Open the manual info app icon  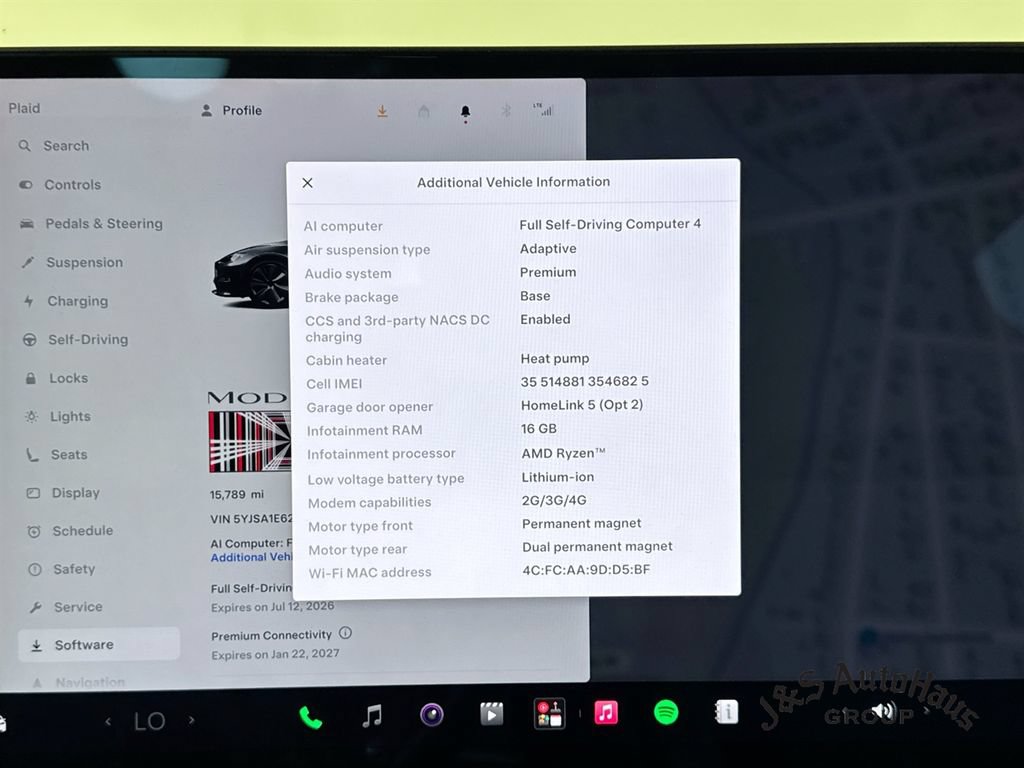point(726,711)
